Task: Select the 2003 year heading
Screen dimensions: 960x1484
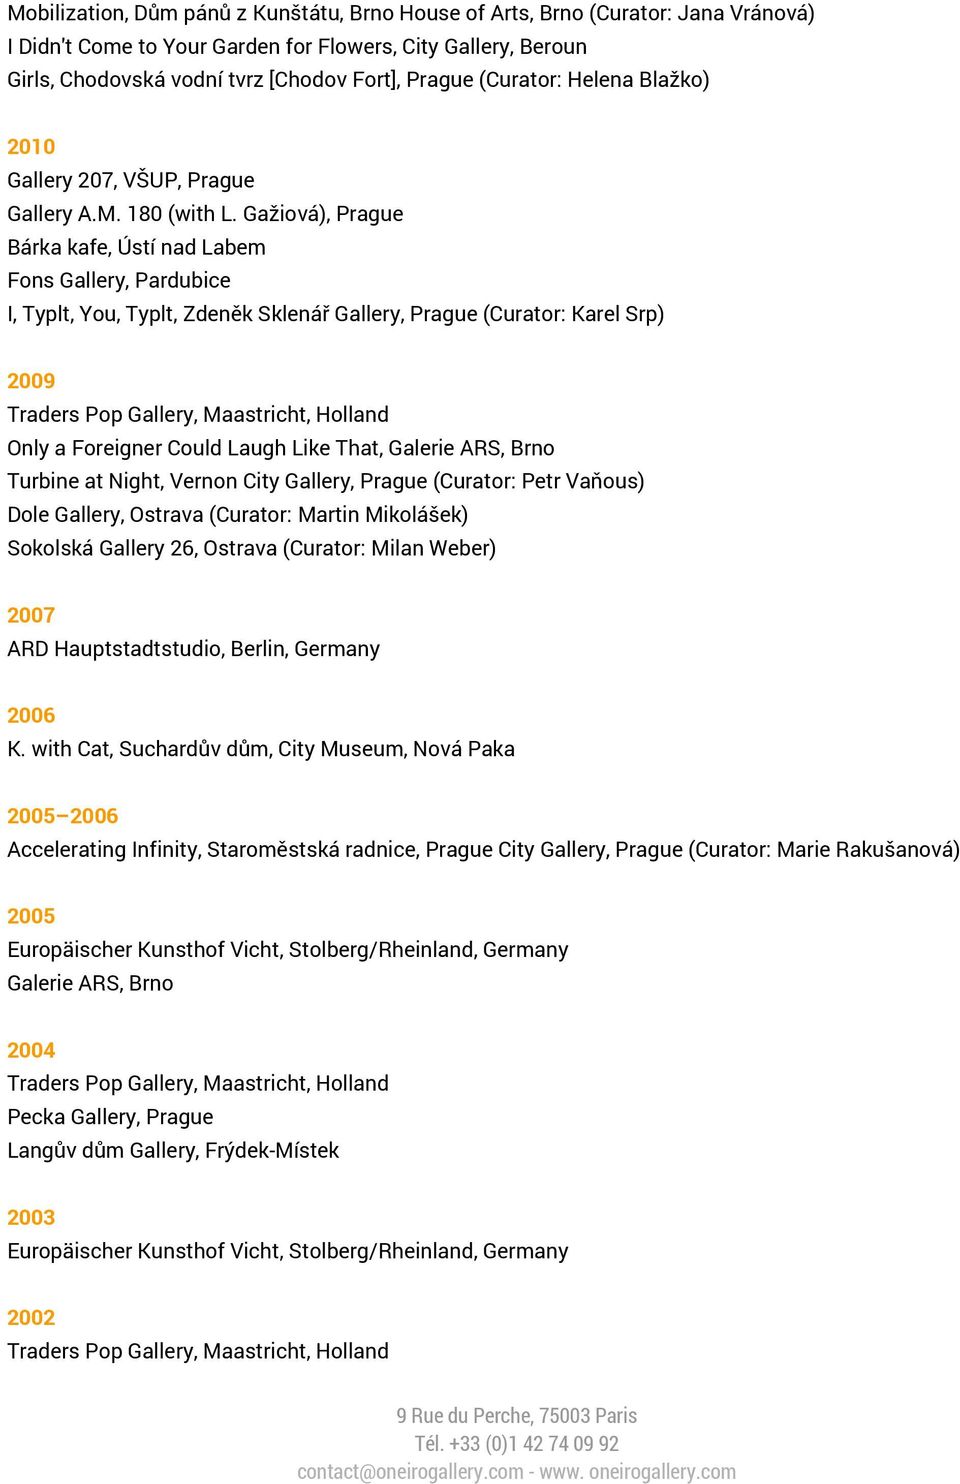Action: coord(31,1218)
